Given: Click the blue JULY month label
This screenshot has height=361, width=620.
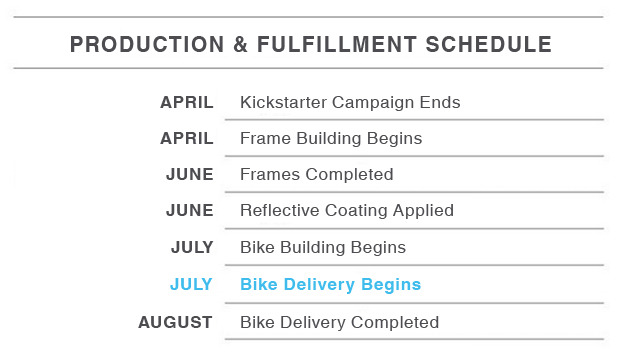Looking at the screenshot, I should [x=191, y=285].
